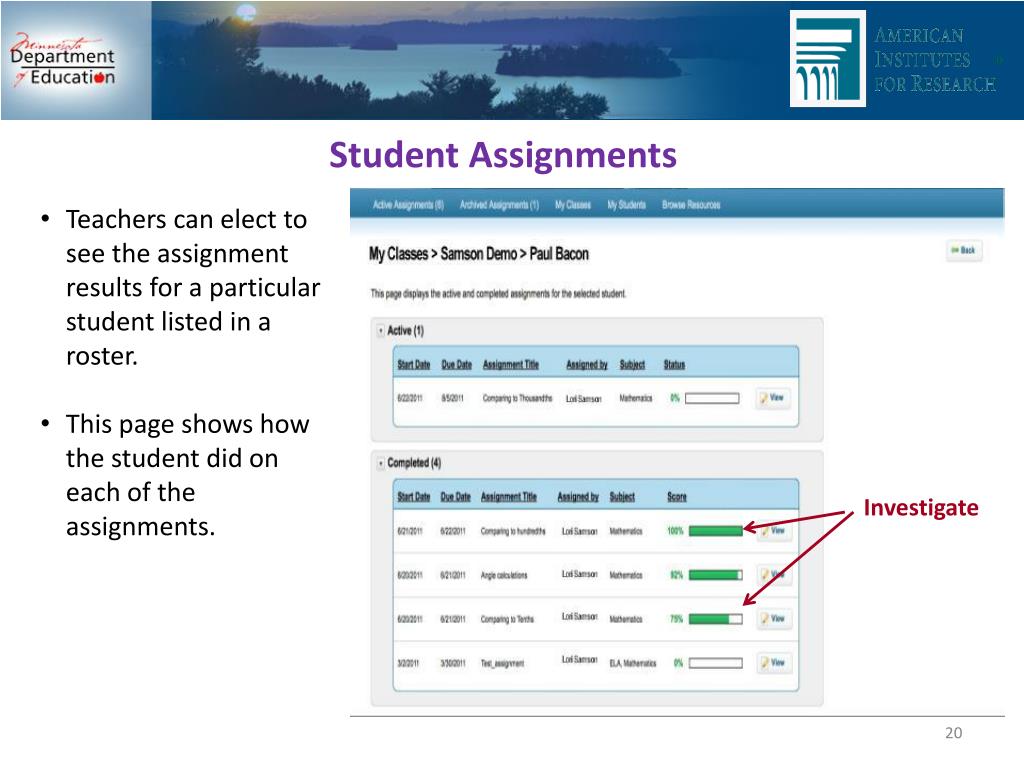Switch to the My Students tab
Viewport: 1024px width, 768px height.
click(626, 205)
